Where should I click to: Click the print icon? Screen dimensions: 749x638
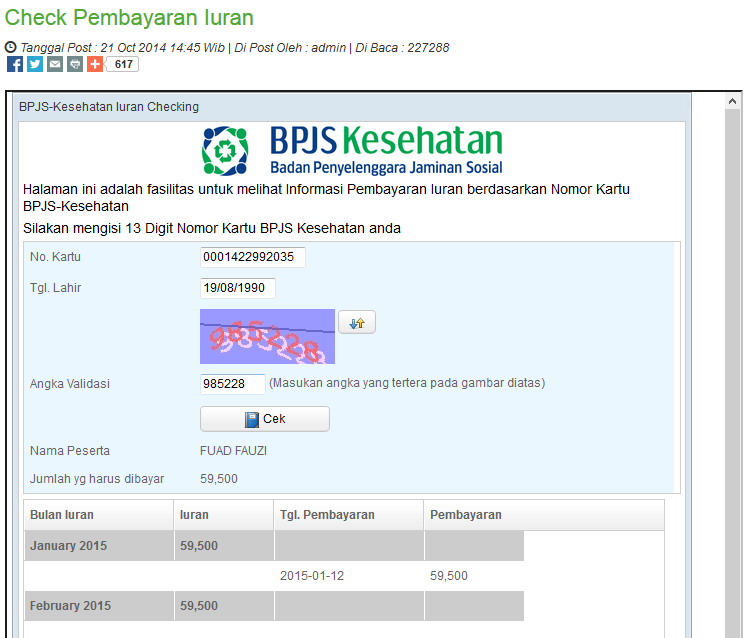[75, 64]
